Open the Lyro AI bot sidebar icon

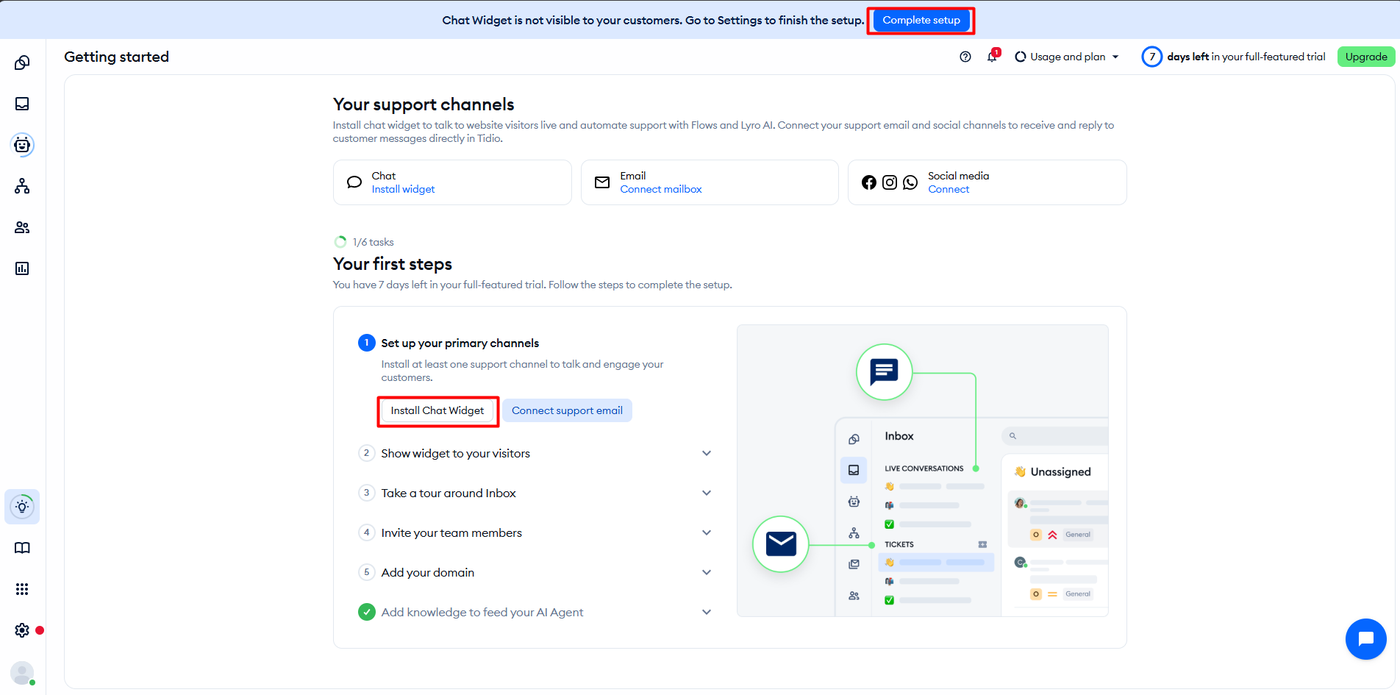pyautogui.click(x=22, y=145)
